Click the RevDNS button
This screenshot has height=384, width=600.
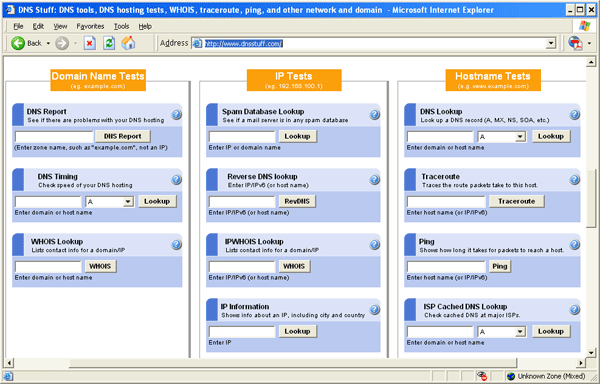(x=297, y=201)
